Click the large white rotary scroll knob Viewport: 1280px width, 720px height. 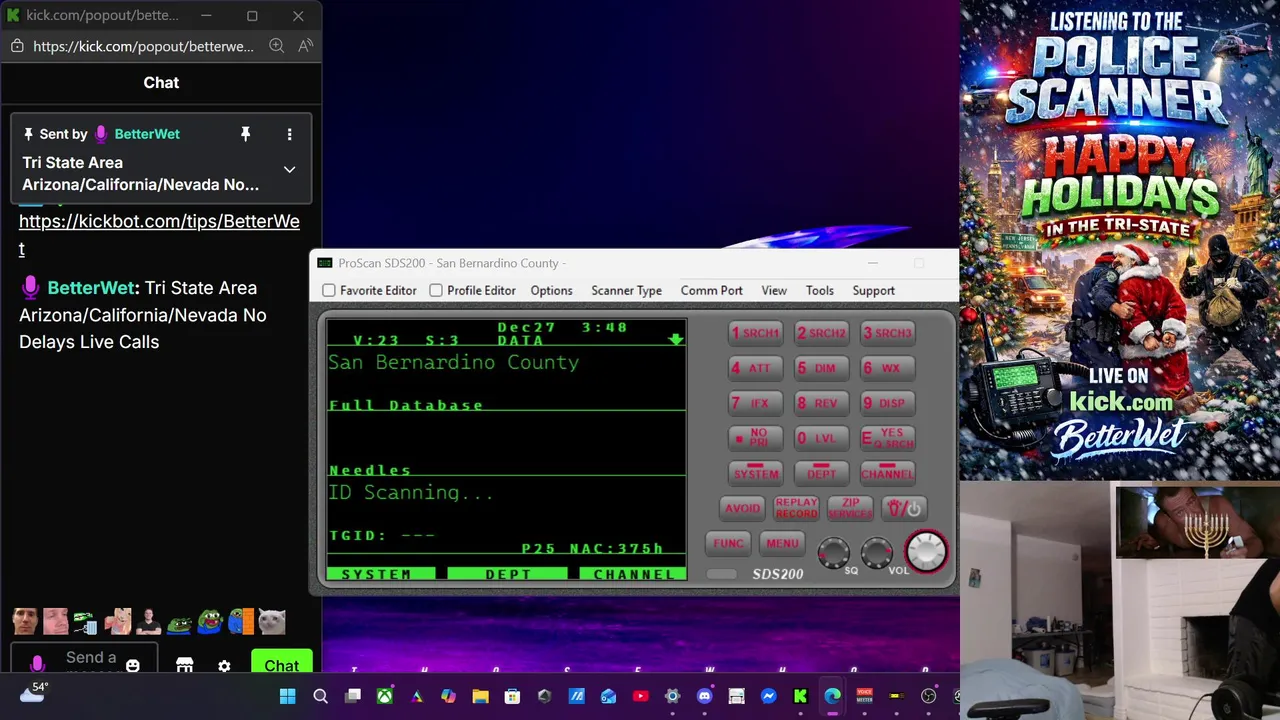point(926,551)
